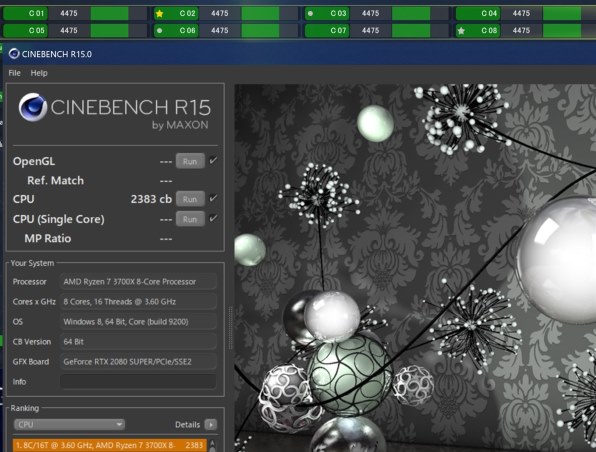Click the Details label in Ranking
596x452 pixels.
[x=187, y=425]
